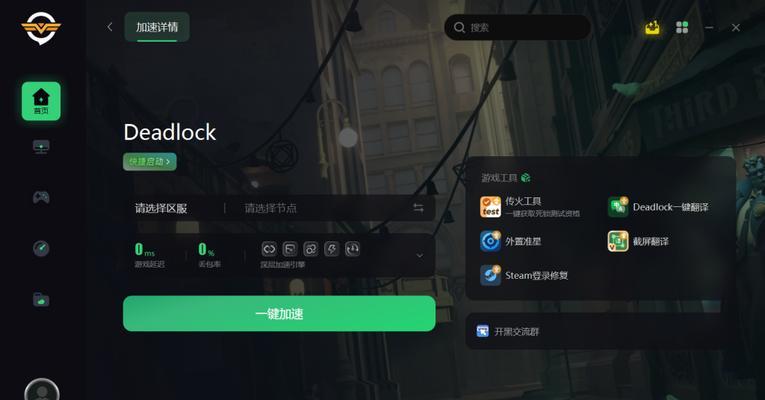Open the speedometer speed test icon
The image size is (765, 400).
[41, 248]
